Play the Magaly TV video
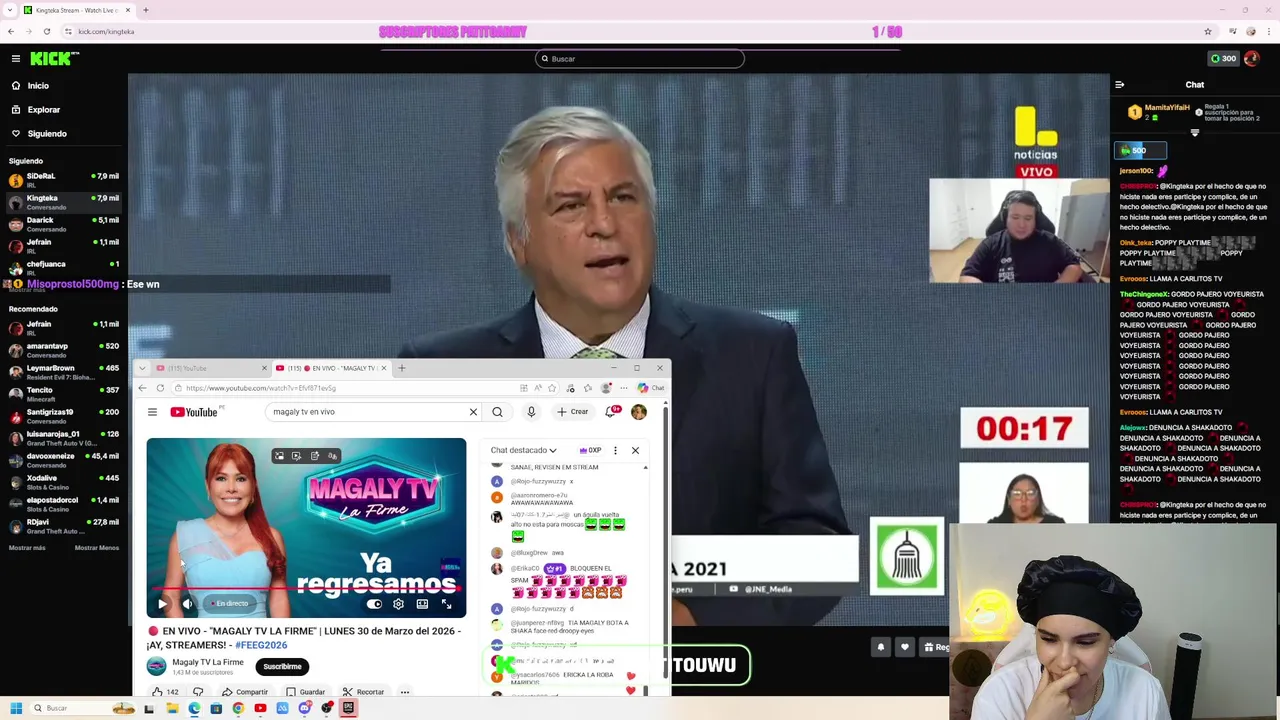Screen dimensions: 1280x720 click(162, 604)
